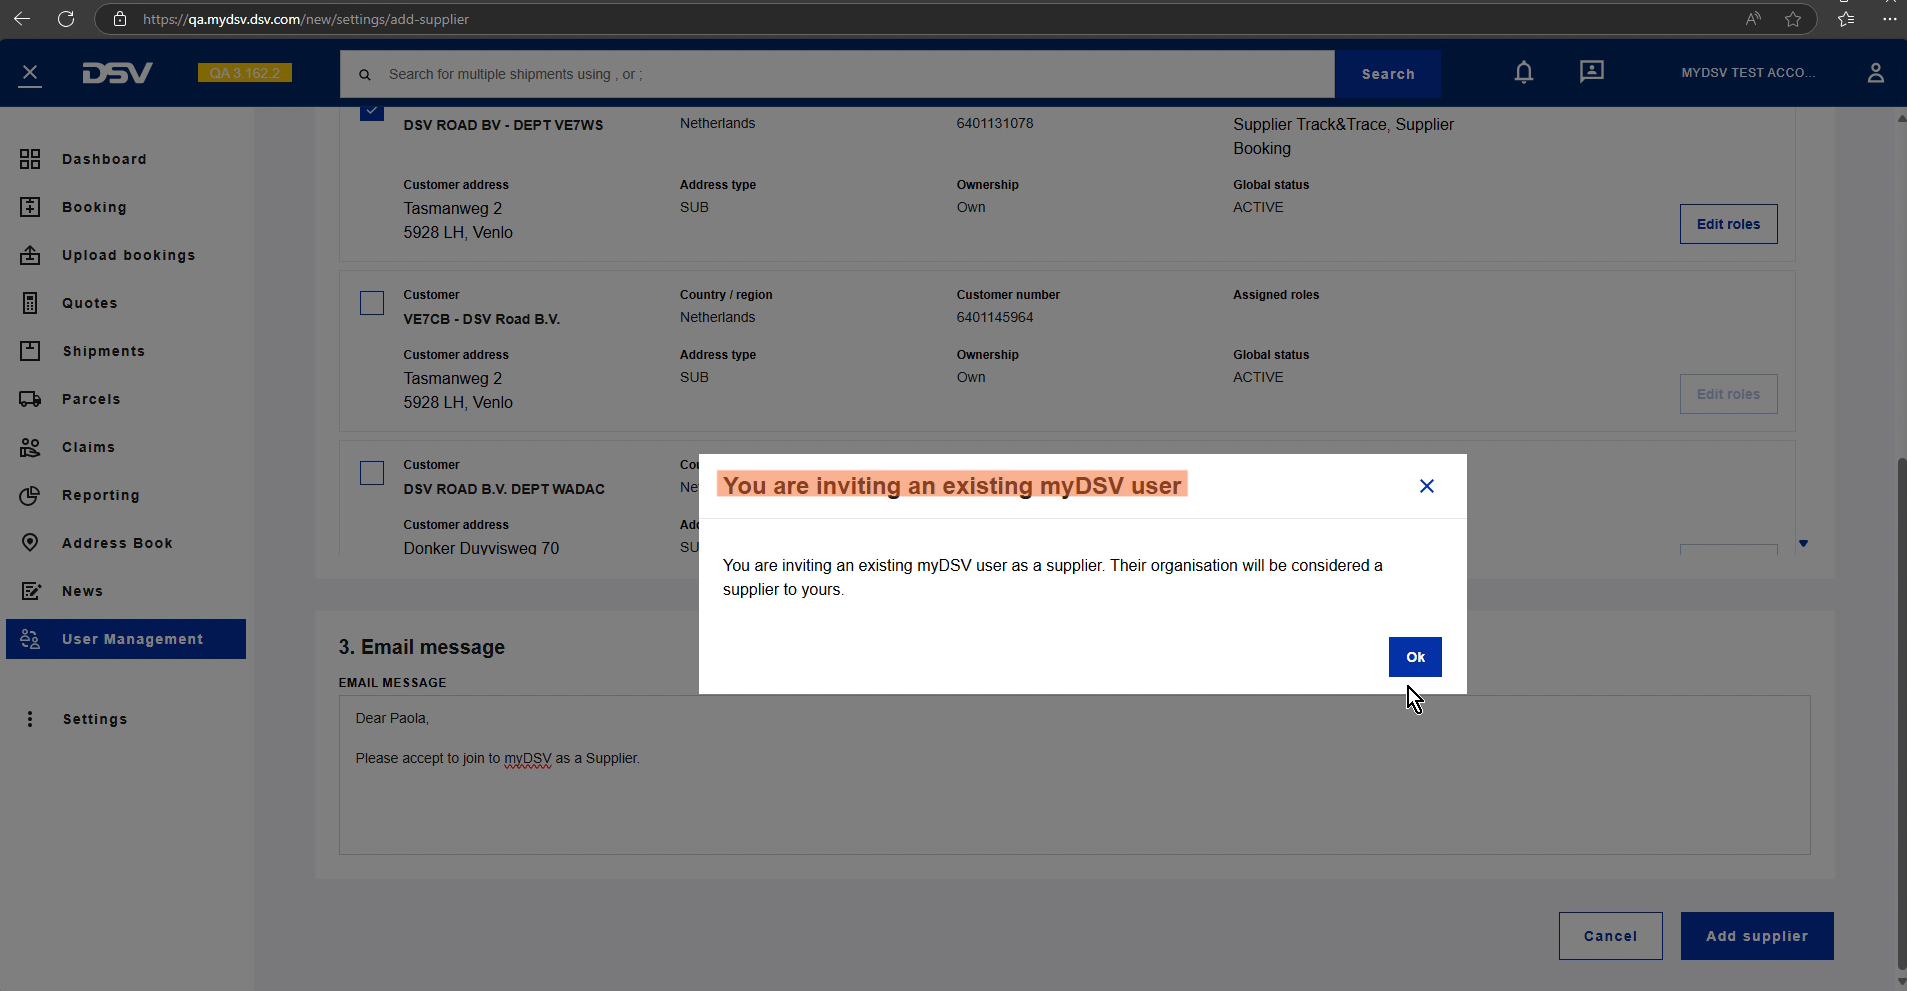The width and height of the screenshot is (1907, 991).
Task: Click the notifications bell icon
Action: click(x=1523, y=73)
